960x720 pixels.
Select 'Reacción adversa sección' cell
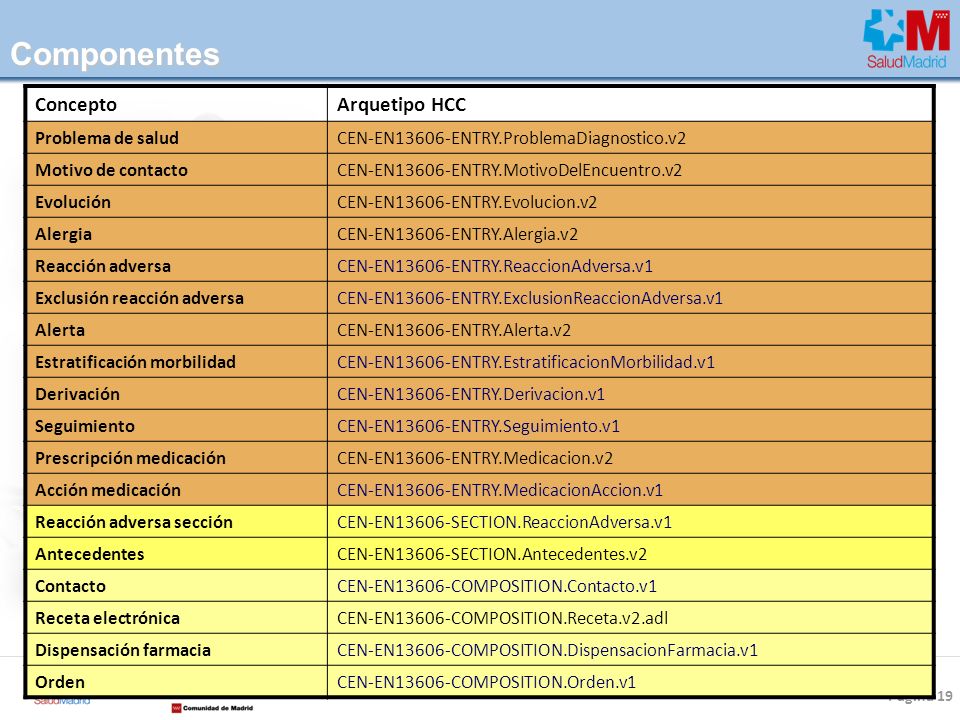coord(177,522)
